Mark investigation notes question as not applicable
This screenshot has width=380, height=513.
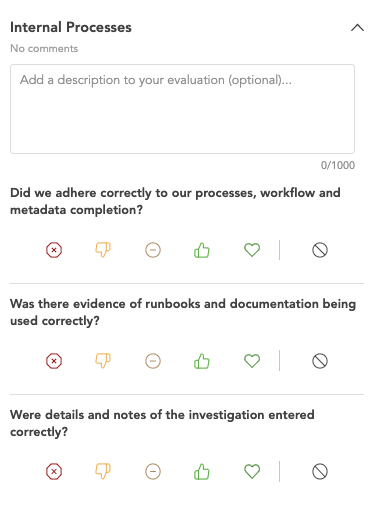coord(320,472)
